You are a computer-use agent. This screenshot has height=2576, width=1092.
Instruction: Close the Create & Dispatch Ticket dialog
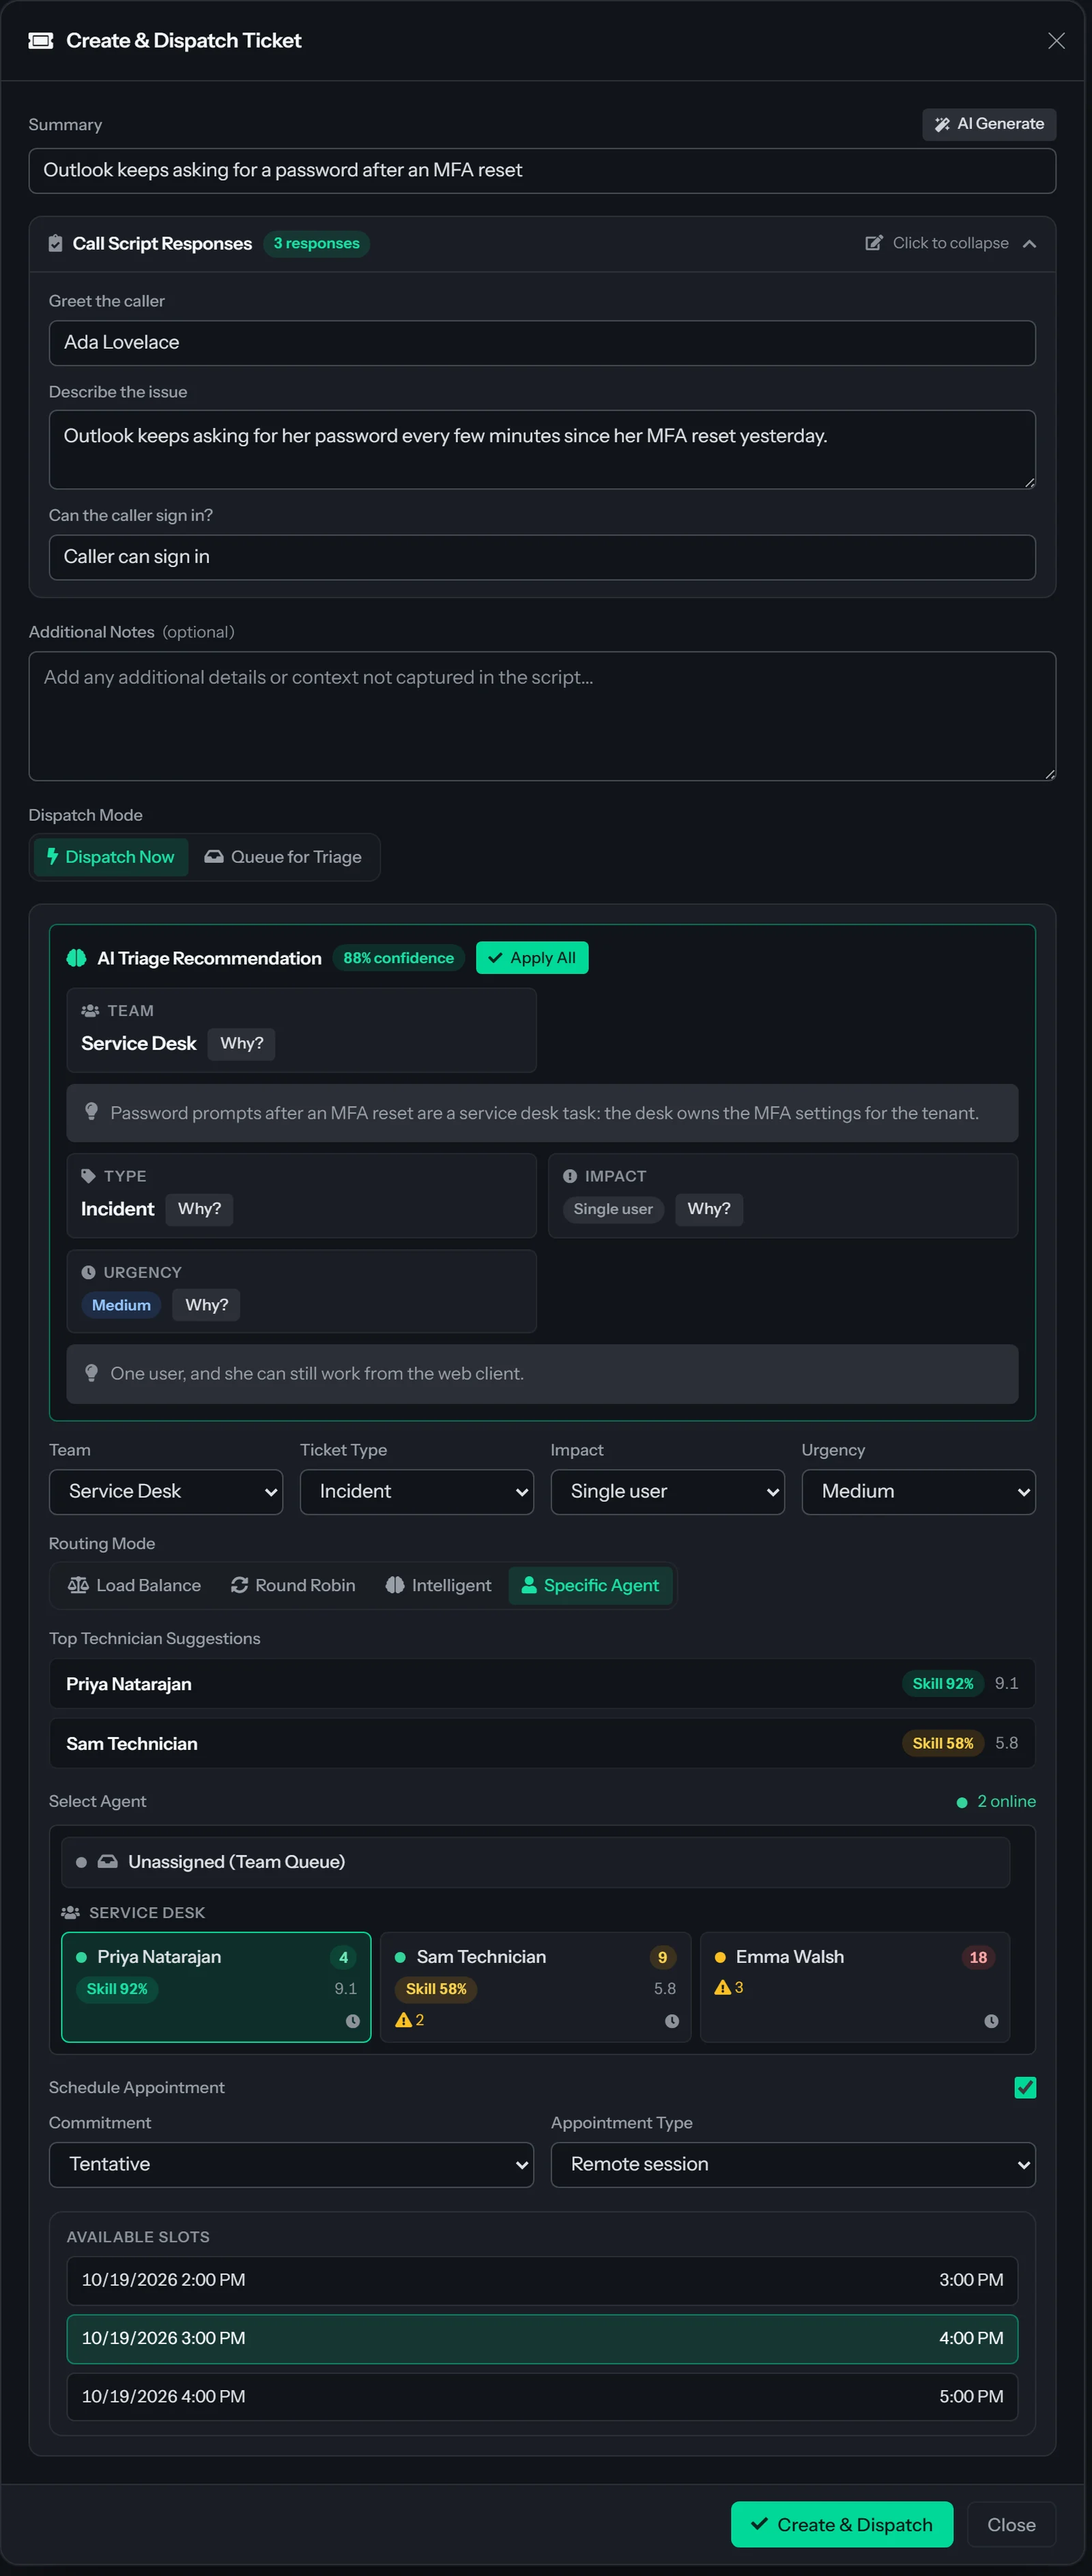1055,40
